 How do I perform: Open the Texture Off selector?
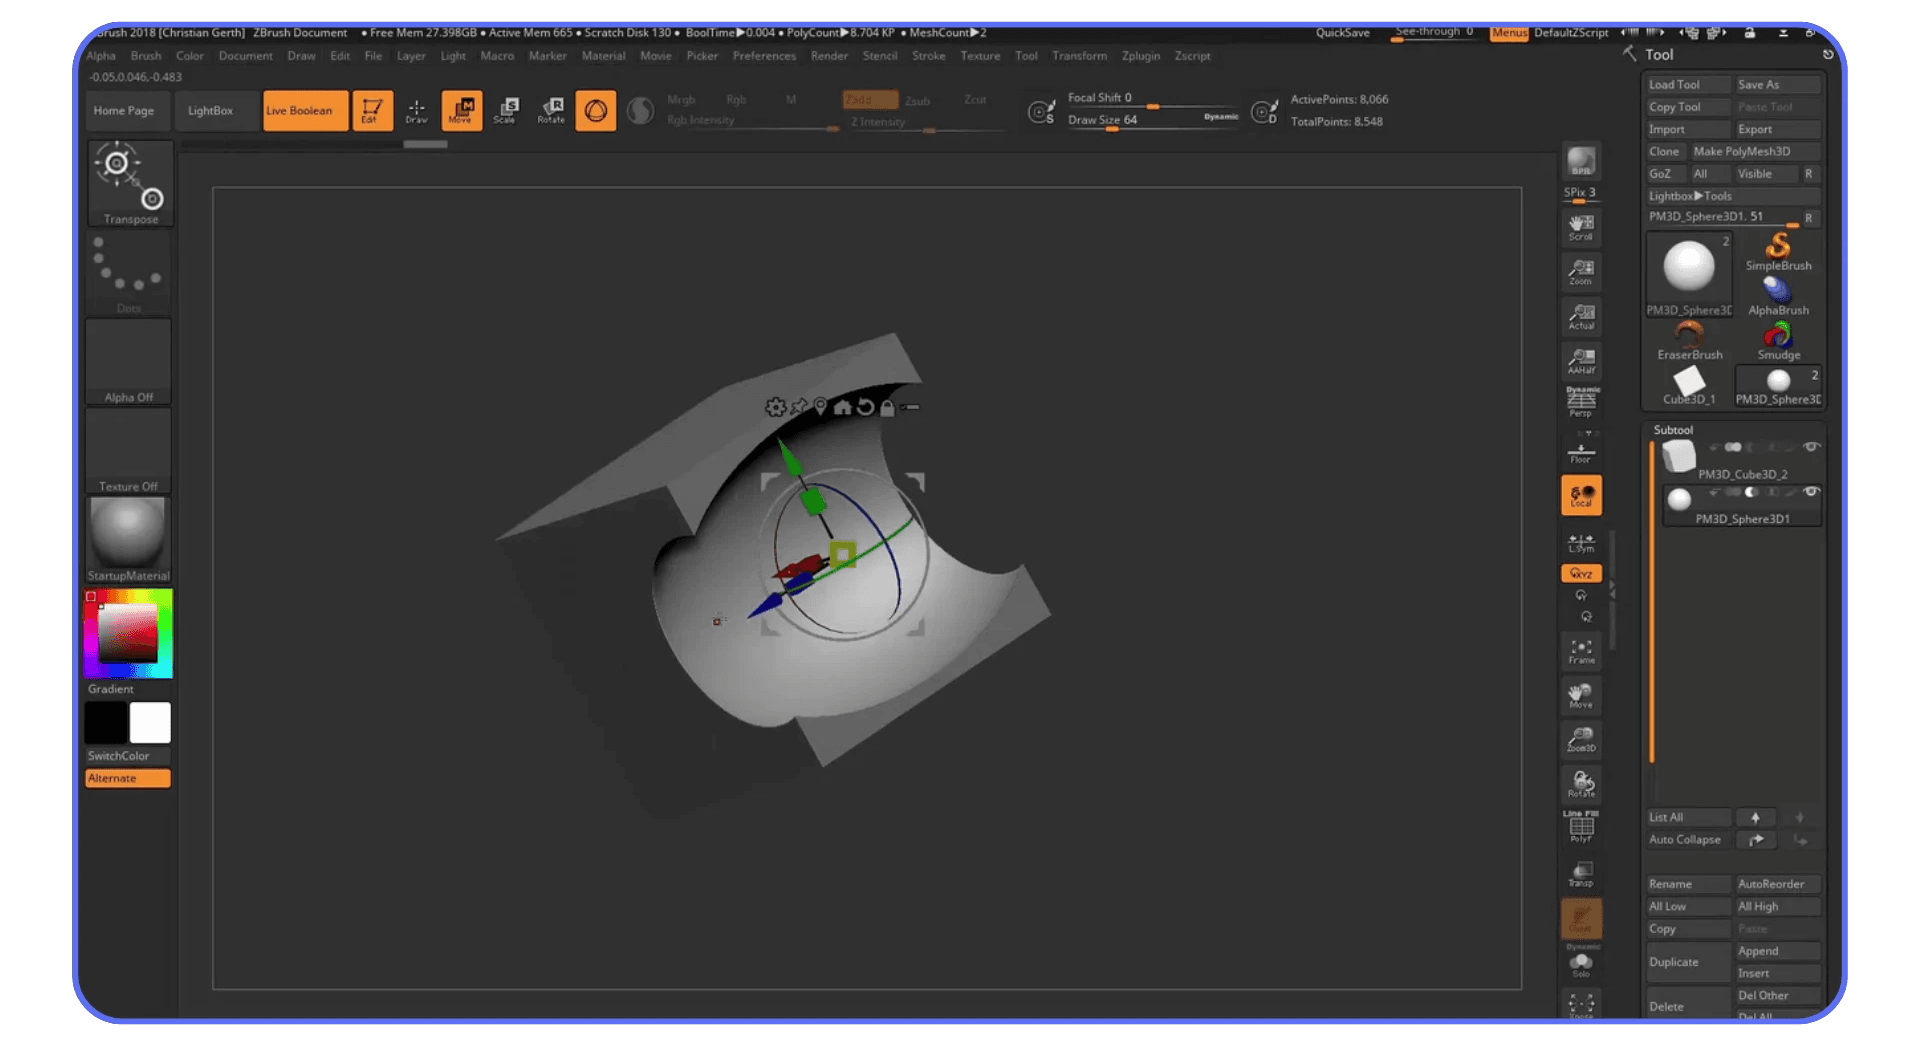(x=129, y=452)
